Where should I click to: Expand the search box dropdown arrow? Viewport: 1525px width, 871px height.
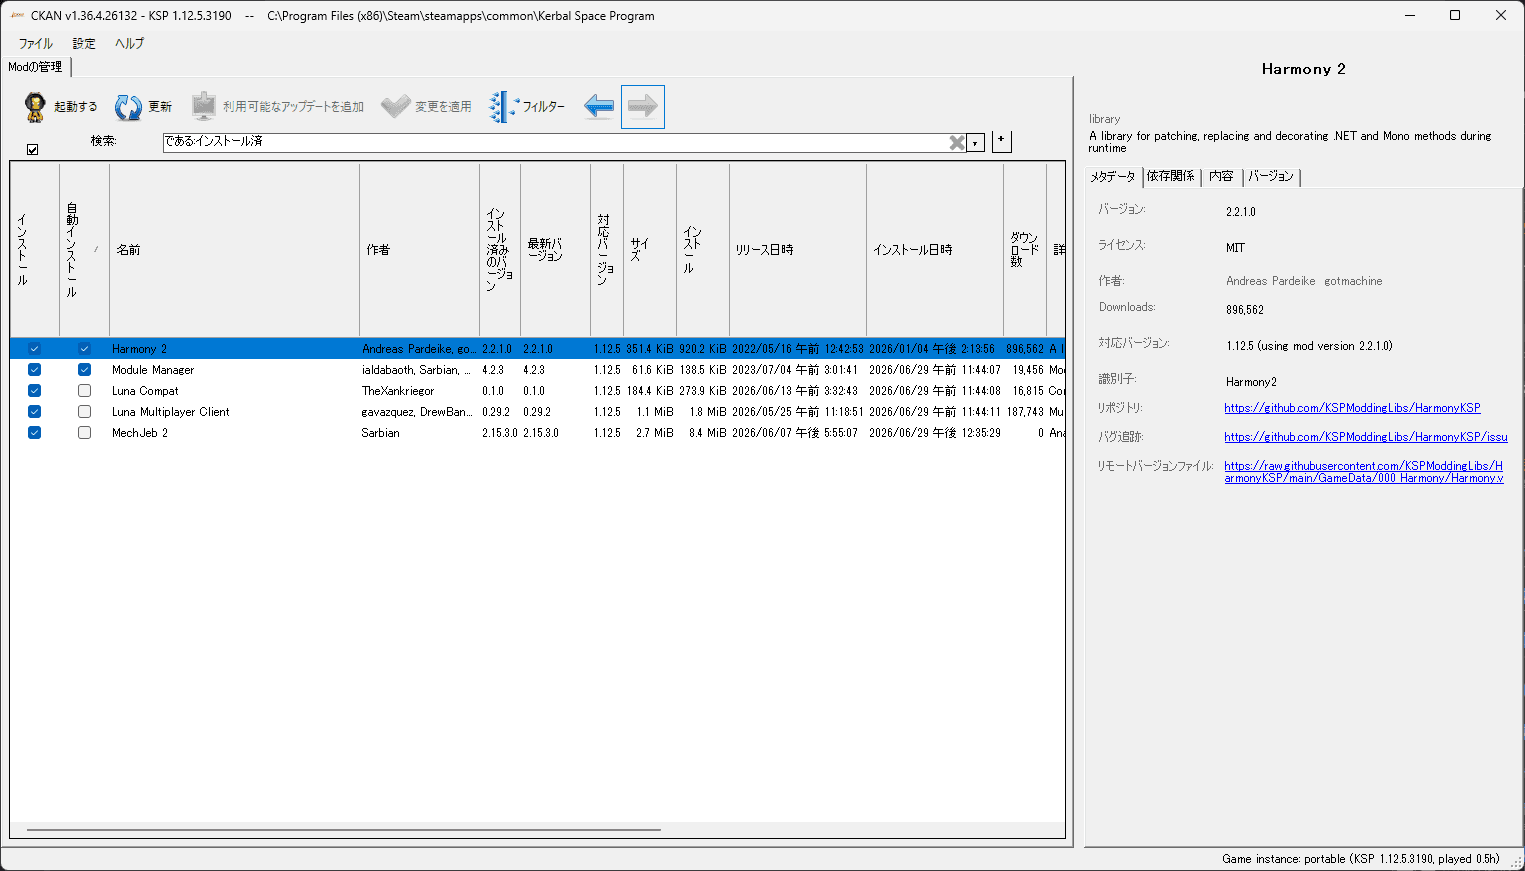pyautogui.click(x=975, y=142)
